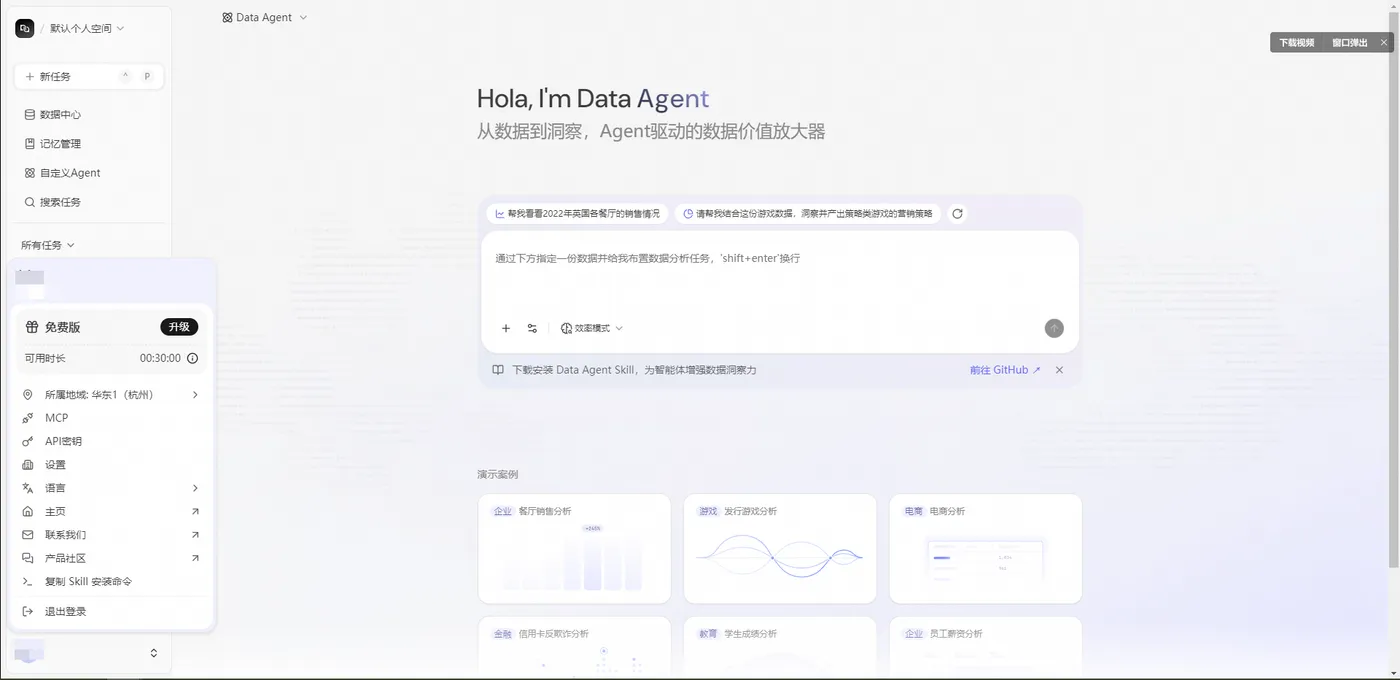Open 数据中心 data center in sidebar

[x=89, y=115]
